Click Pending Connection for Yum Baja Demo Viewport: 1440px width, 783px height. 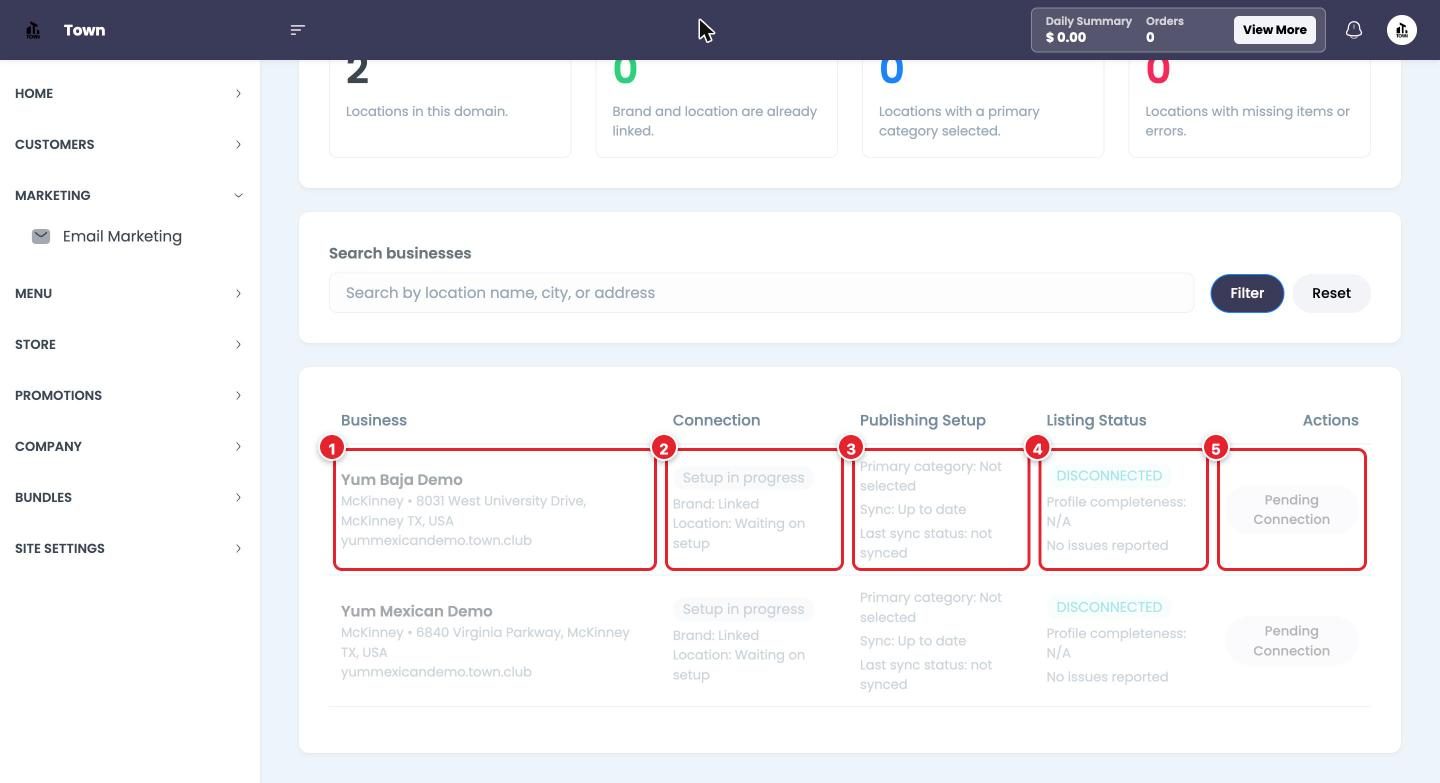click(x=1291, y=510)
